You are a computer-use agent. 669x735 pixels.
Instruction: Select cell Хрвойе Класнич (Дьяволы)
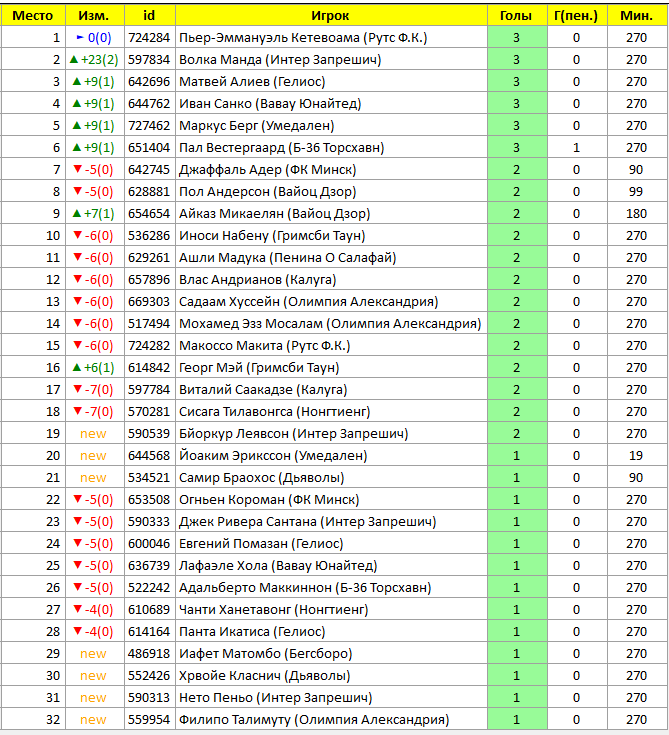click(x=331, y=676)
